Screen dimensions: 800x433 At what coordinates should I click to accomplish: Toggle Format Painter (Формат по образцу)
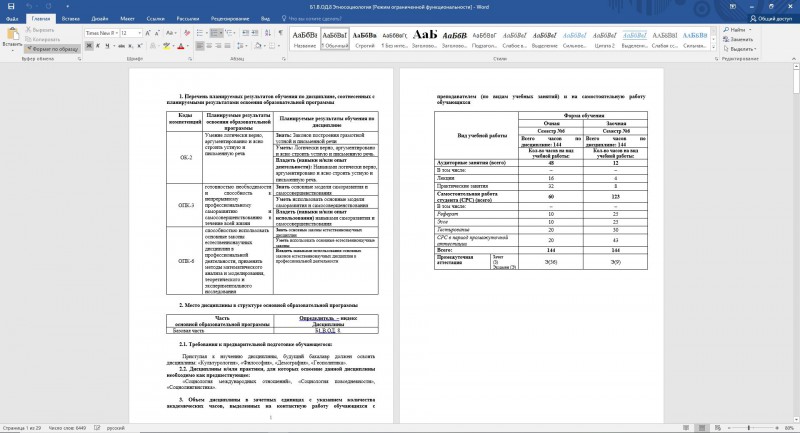point(52,49)
